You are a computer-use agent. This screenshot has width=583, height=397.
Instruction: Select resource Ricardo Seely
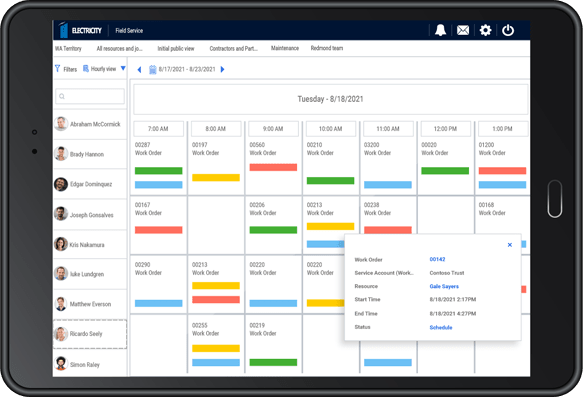coord(90,334)
